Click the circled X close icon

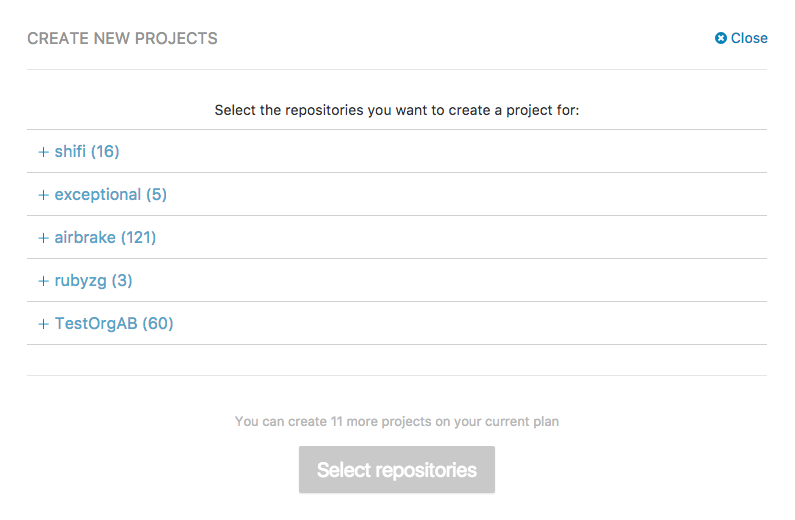pyautogui.click(x=720, y=38)
